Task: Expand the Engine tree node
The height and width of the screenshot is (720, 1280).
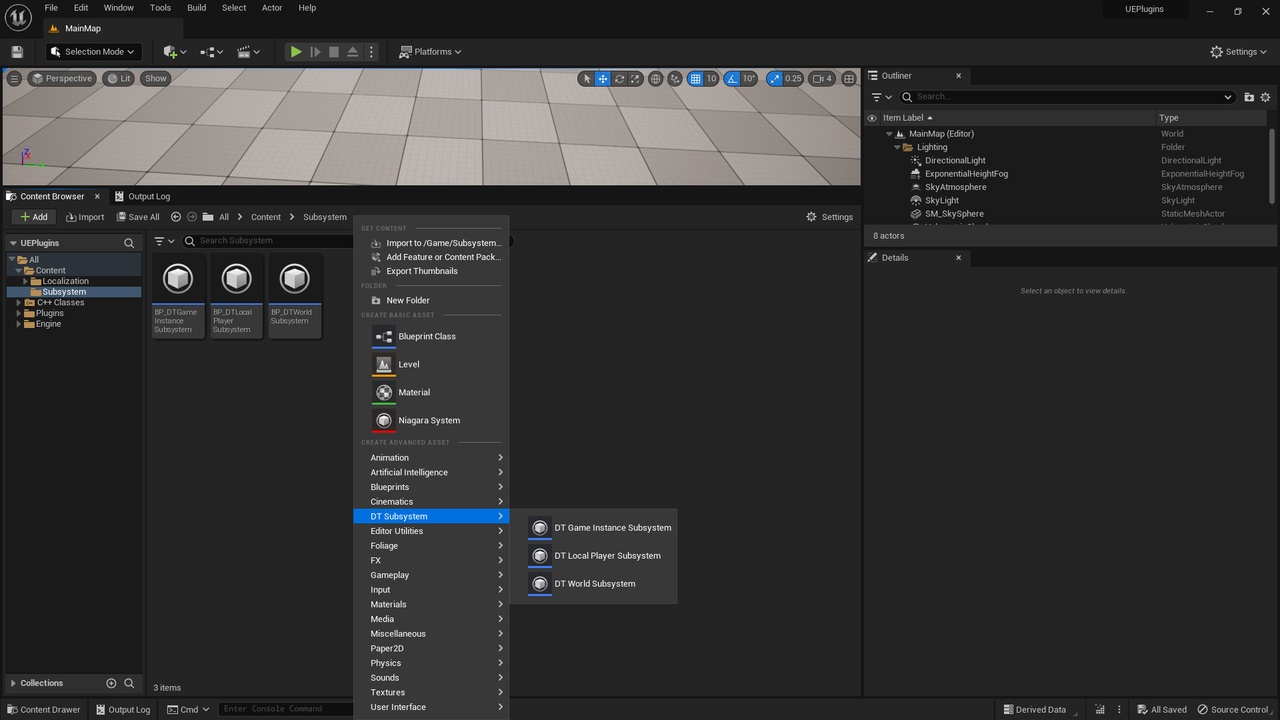Action: pyautogui.click(x=18, y=324)
